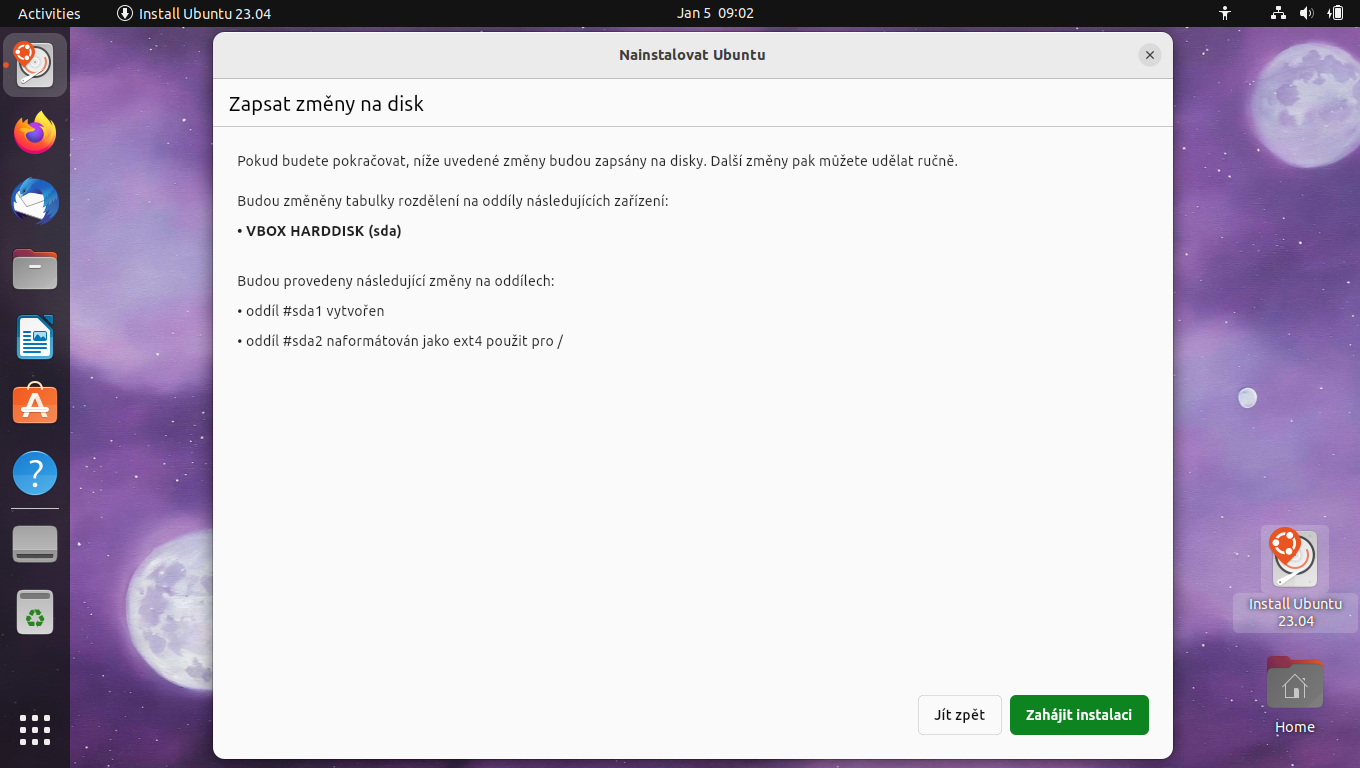The width and height of the screenshot is (1360, 768).
Task: Click the text Budou provedeny následující změny
Action: [x=395, y=281]
